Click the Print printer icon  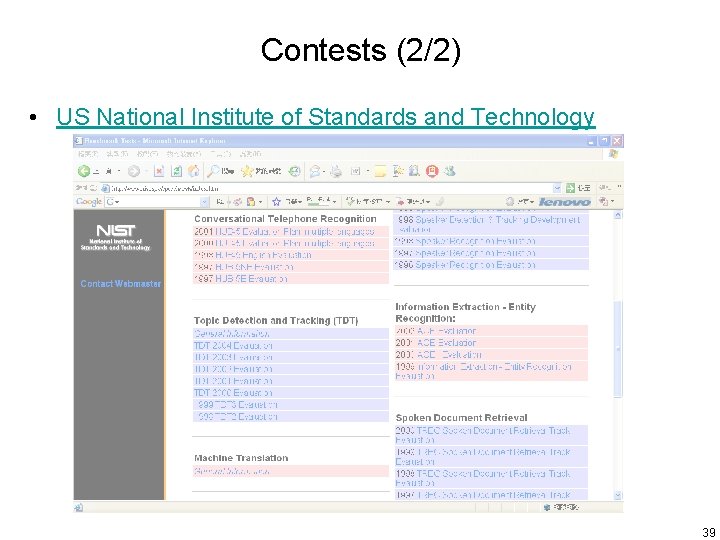click(x=336, y=171)
